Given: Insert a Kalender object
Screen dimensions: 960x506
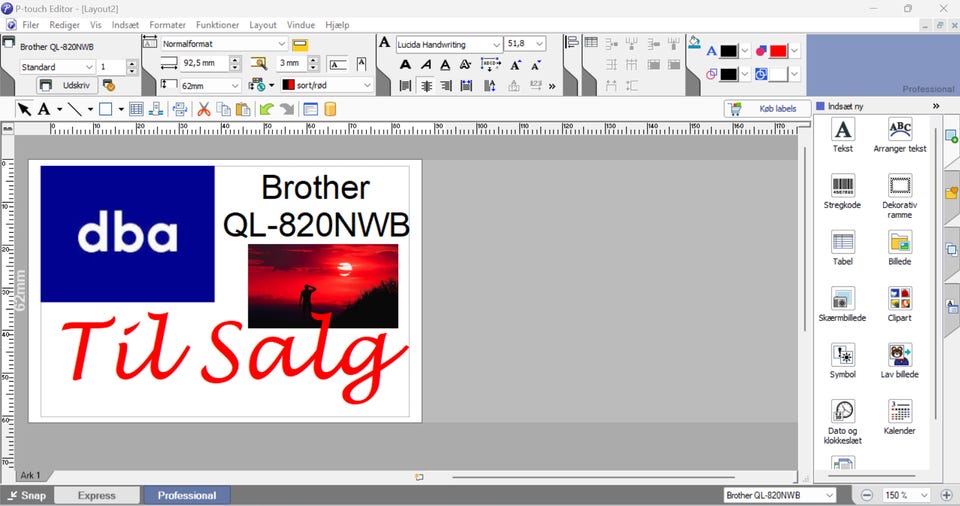Looking at the screenshot, I should click(x=899, y=417).
